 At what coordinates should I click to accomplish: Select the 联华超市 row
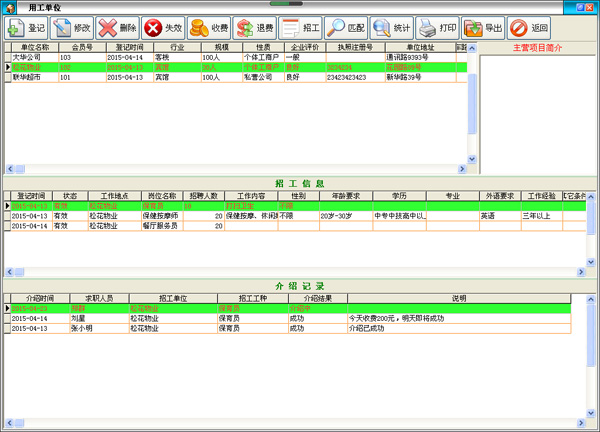(235, 77)
